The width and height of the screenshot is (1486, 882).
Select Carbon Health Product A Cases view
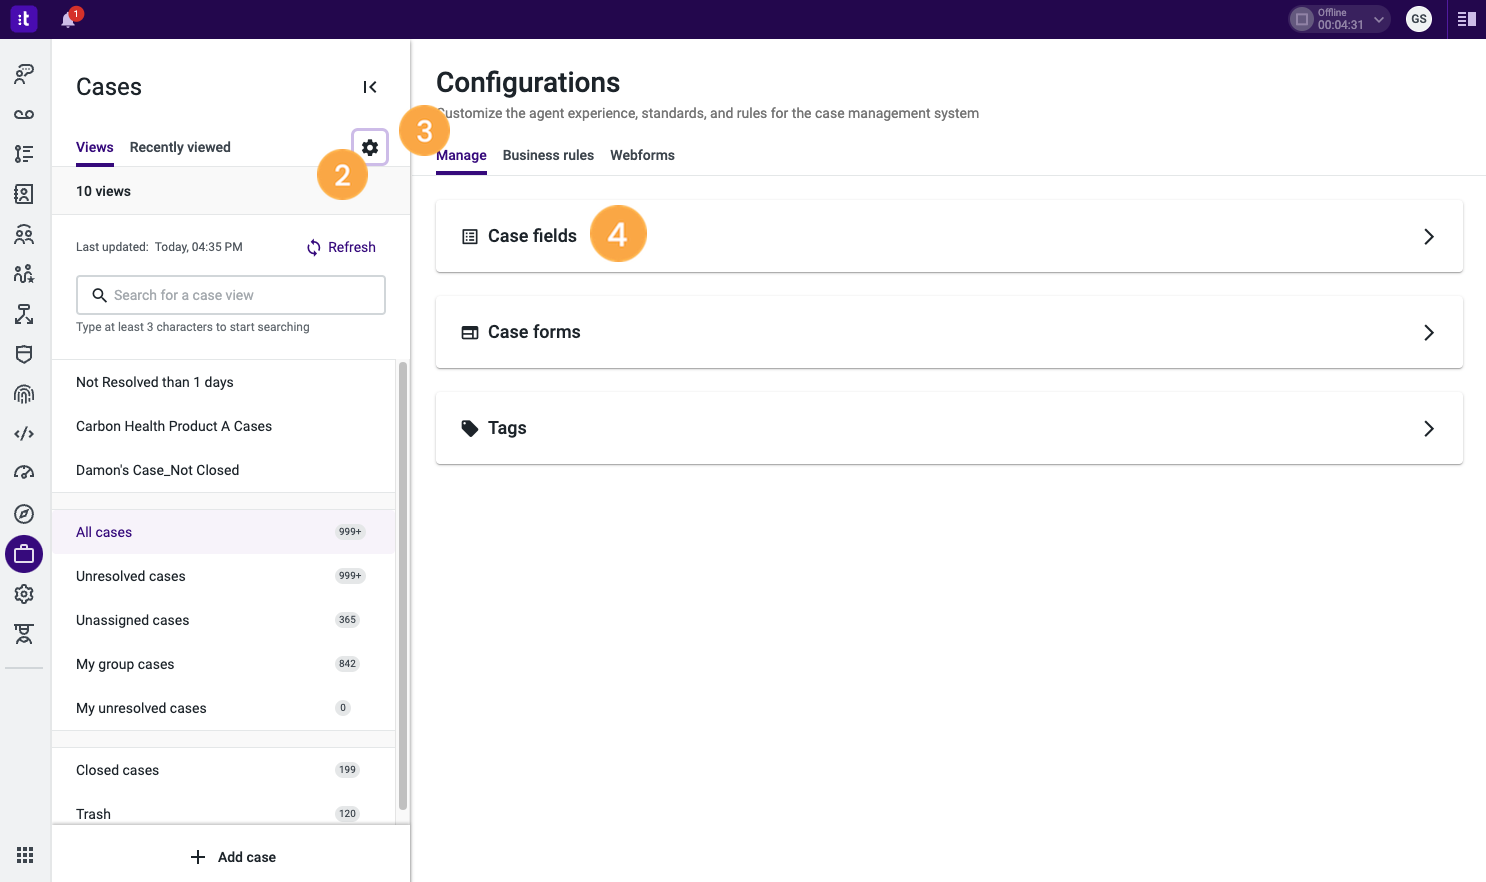224,426
